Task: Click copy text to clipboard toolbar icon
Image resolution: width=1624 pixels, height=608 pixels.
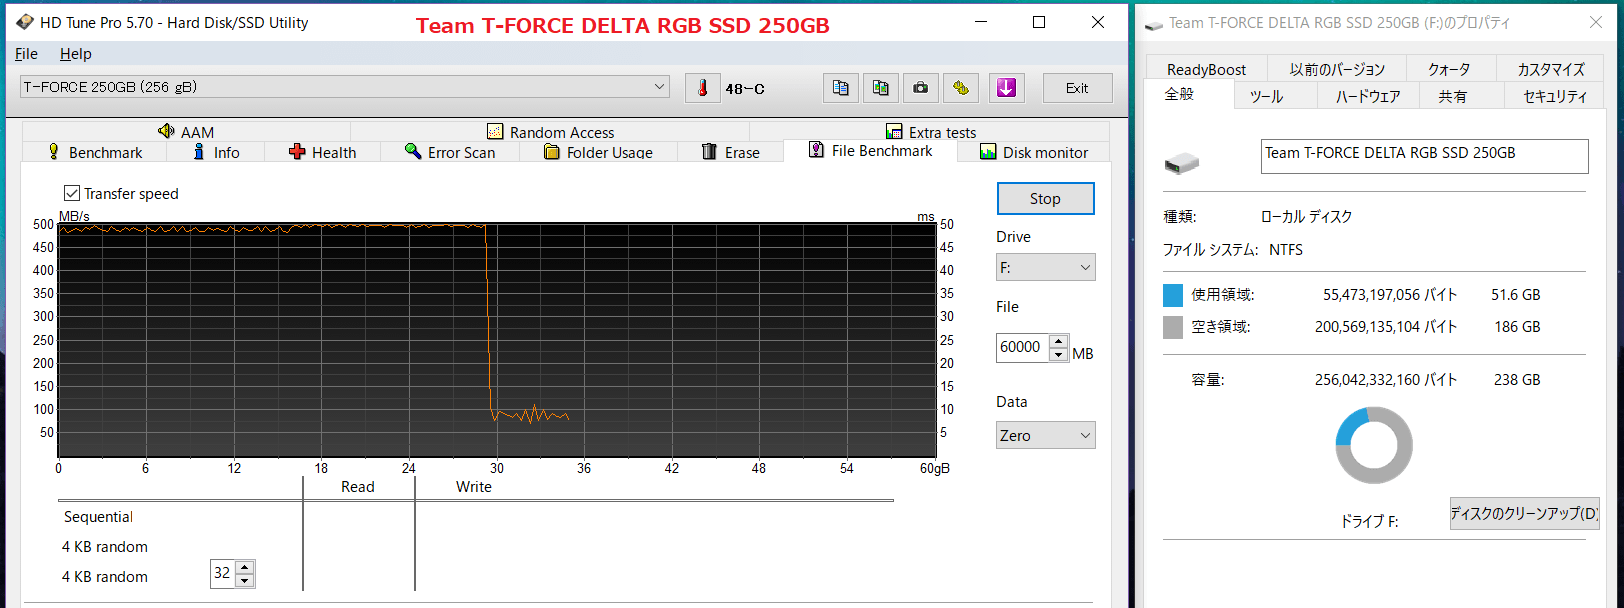Action: (x=841, y=88)
